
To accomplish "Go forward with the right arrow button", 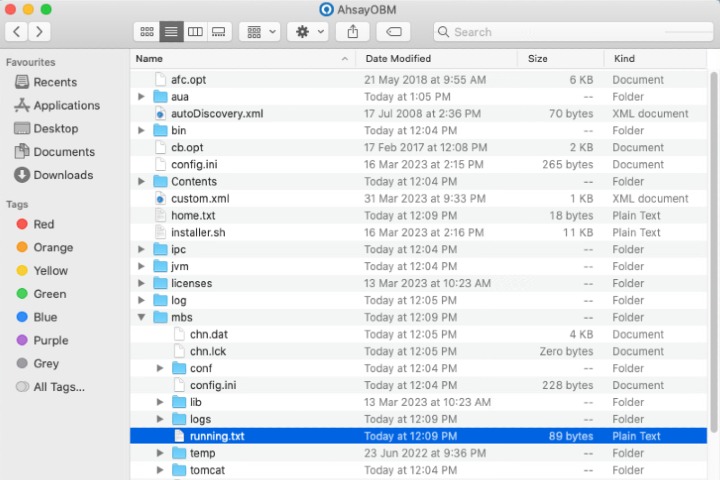I will [40, 32].
